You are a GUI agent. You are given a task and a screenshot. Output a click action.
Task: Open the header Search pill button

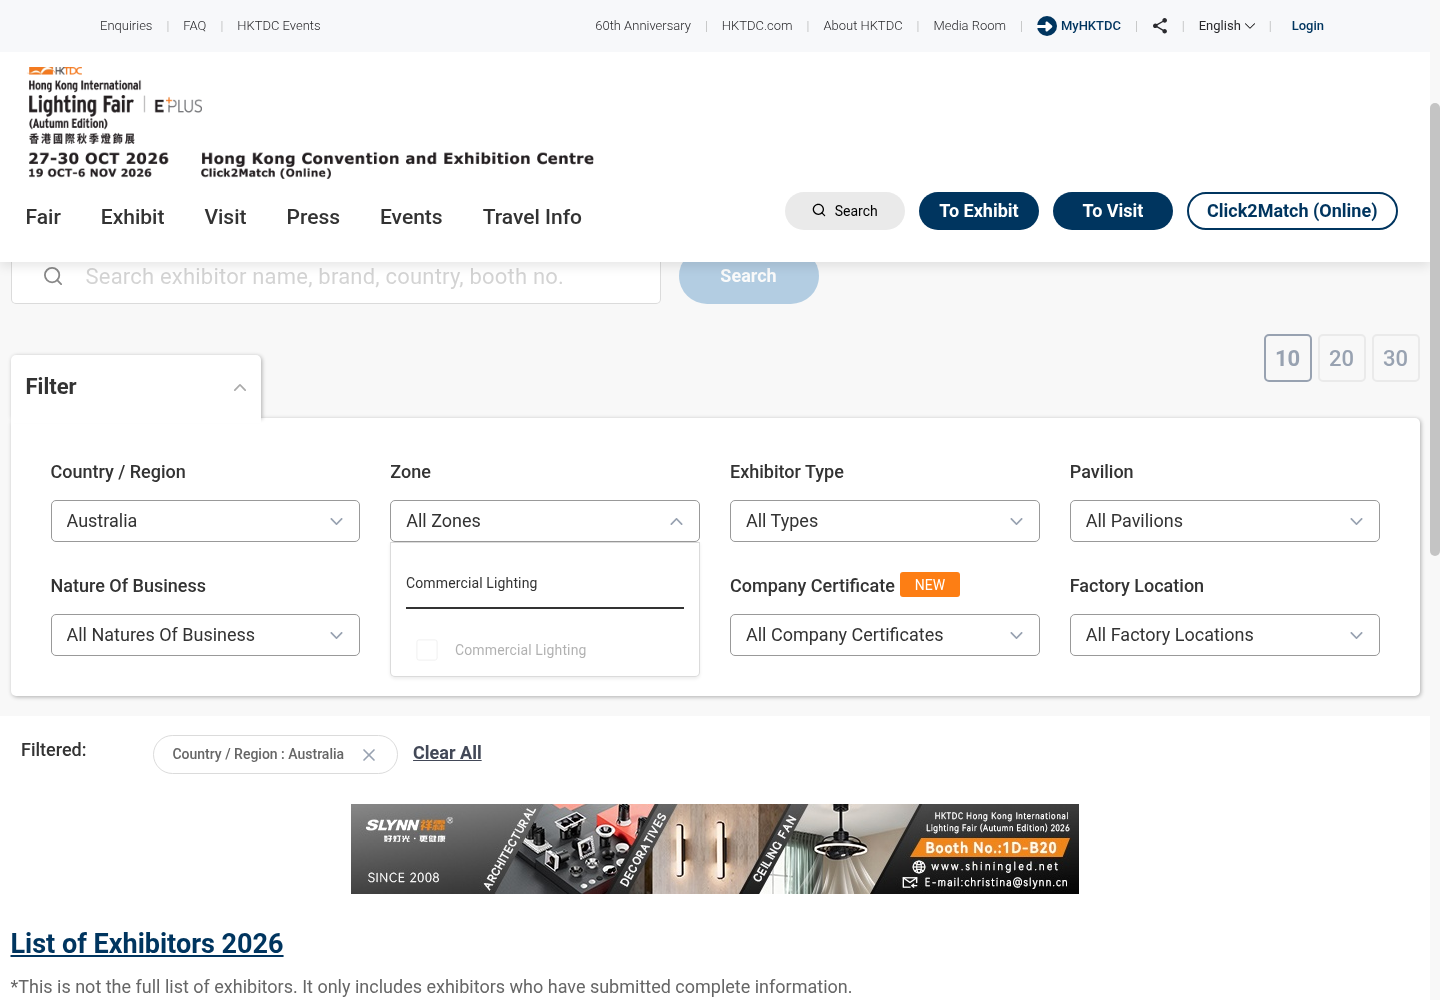click(x=845, y=211)
